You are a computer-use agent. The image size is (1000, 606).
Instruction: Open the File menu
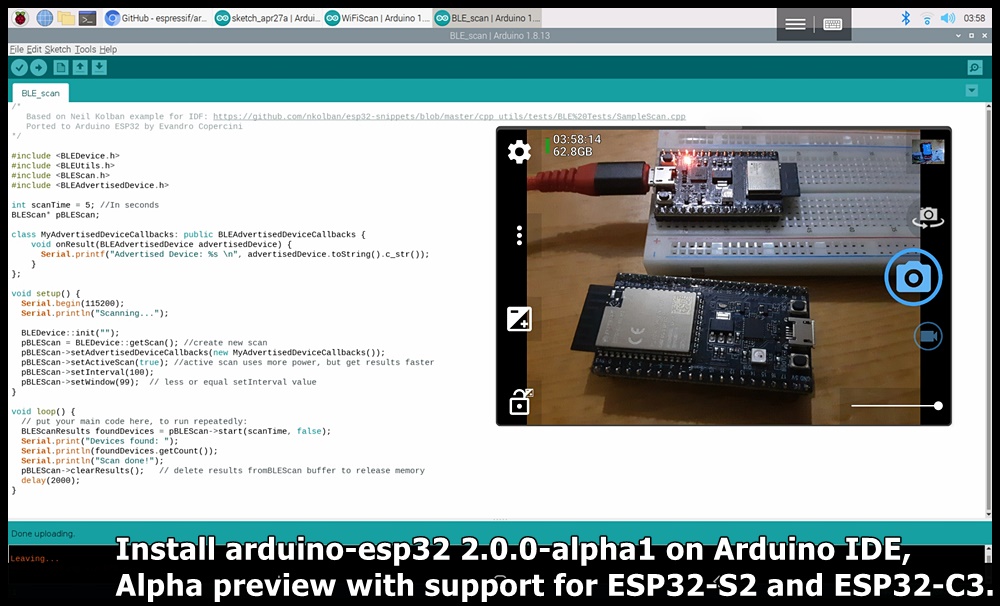click(17, 49)
